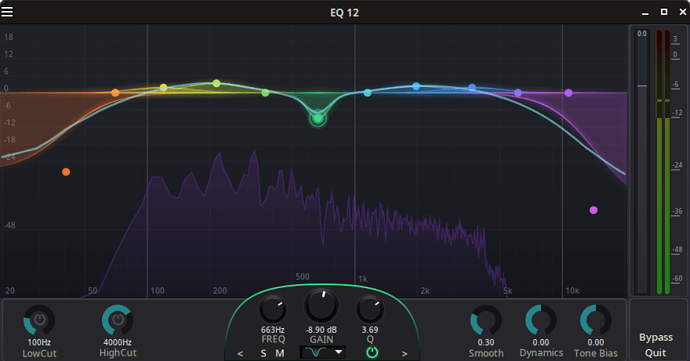The width and height of the screenshot is (690, 361).
Task: Click the Tone Bias knob
Action: [x=596, y=320]
